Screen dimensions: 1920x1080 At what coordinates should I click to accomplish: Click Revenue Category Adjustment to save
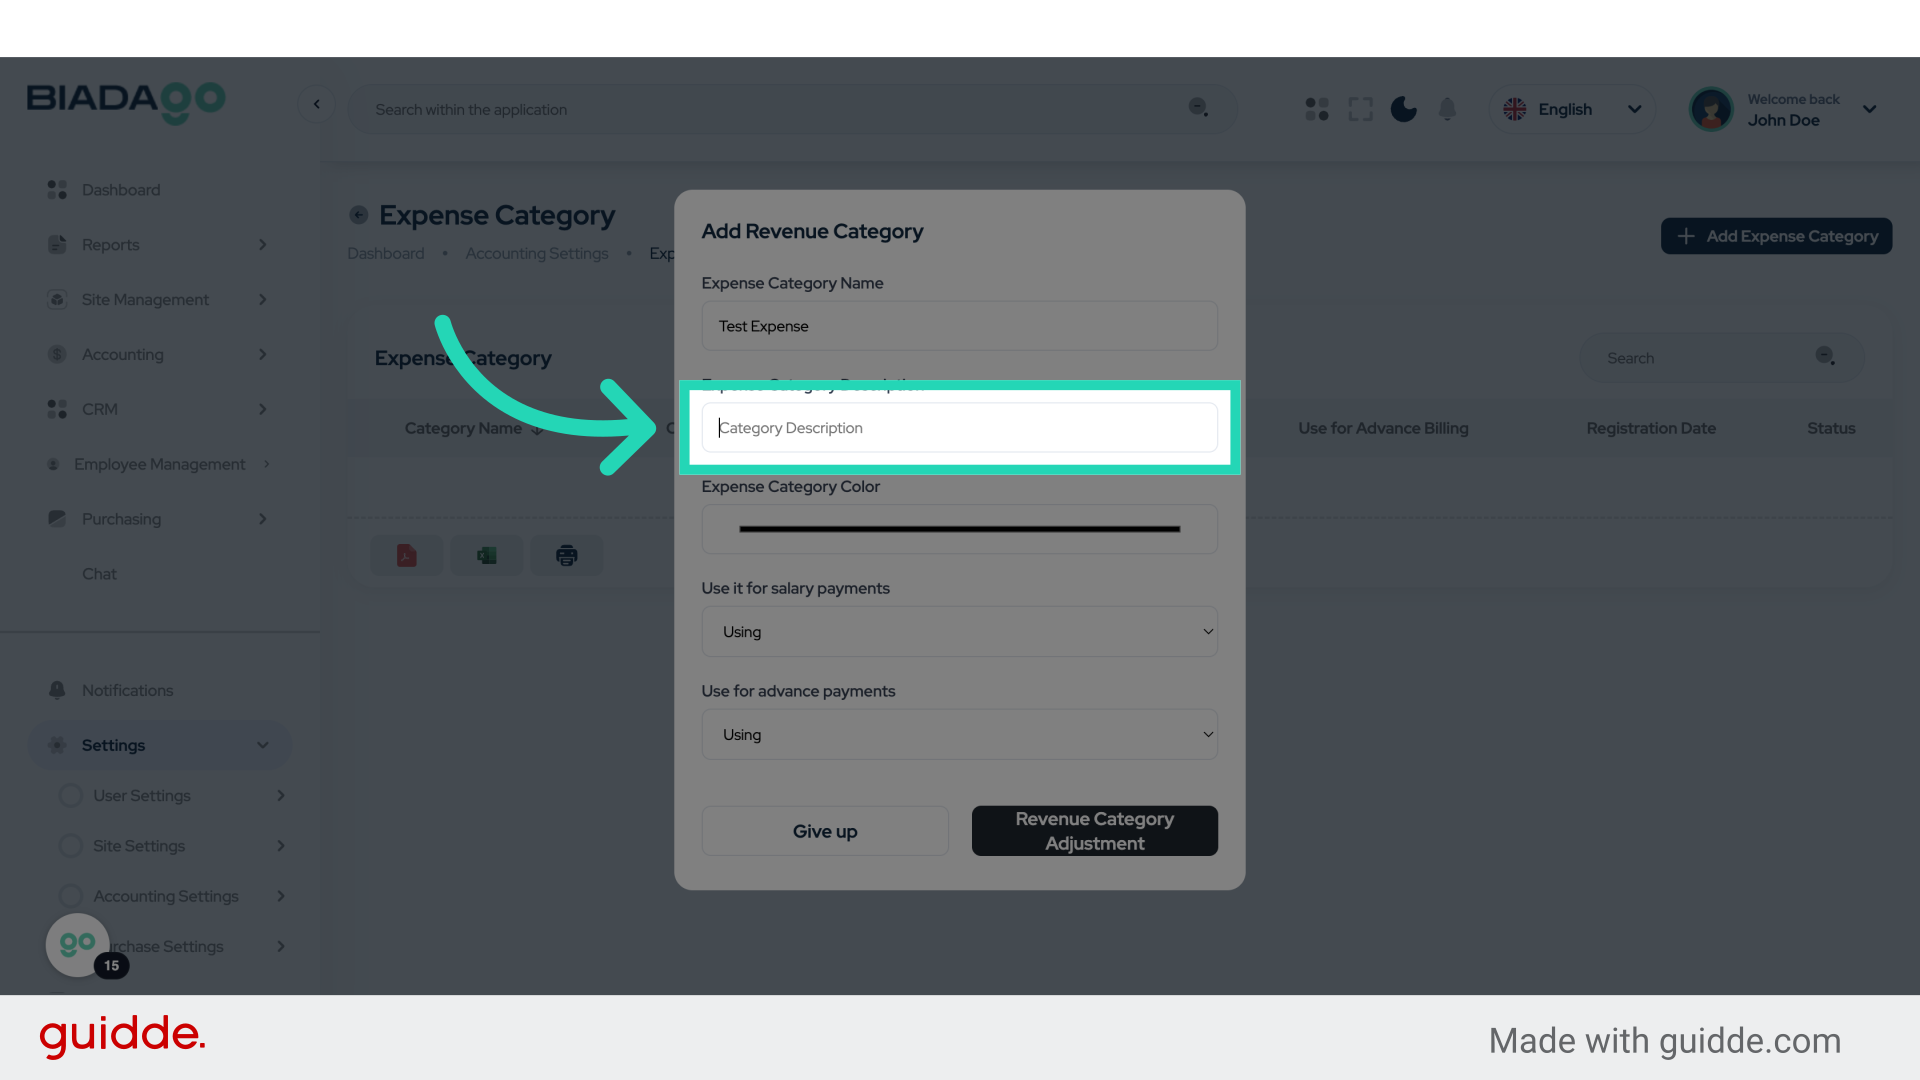point(1094,830)
